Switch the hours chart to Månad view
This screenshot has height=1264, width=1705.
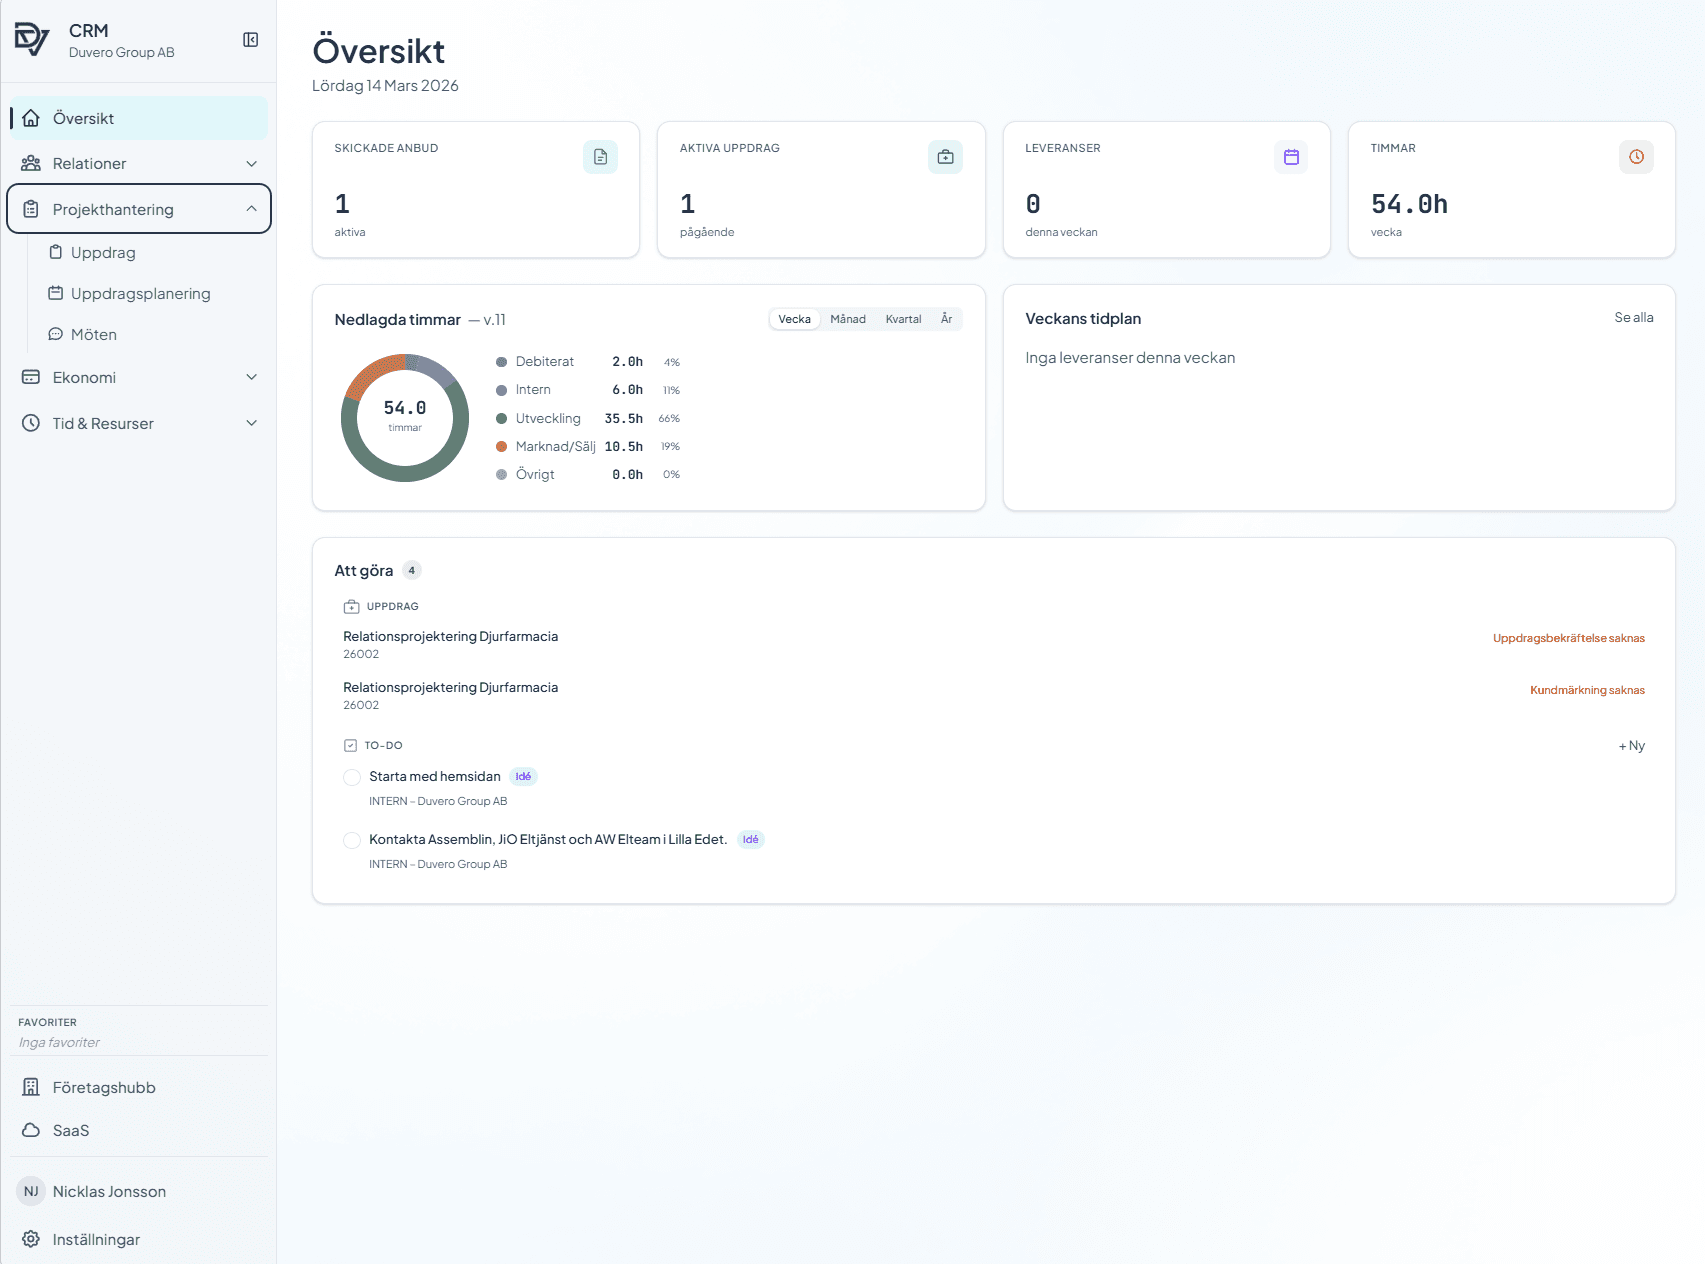coord(847,318)
